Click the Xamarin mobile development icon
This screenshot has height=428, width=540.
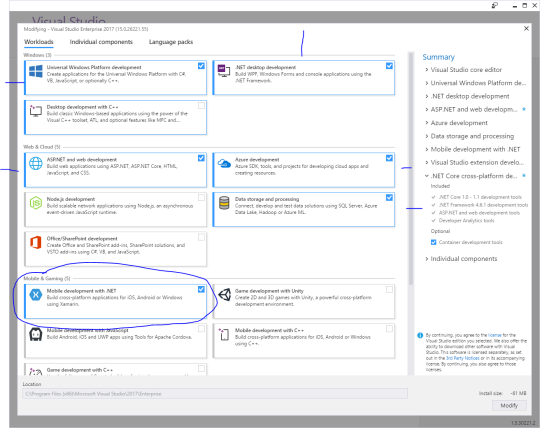tap(36, 295)
